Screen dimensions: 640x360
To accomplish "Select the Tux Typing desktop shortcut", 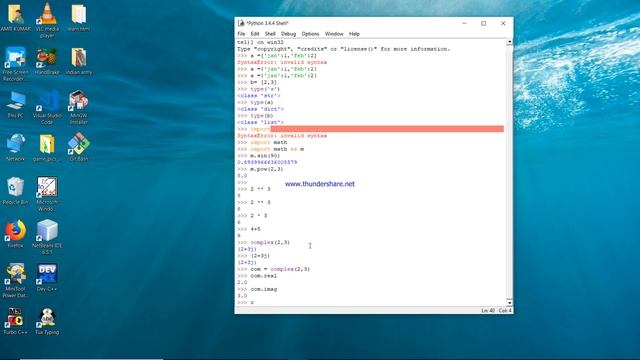I will [47, 321].
